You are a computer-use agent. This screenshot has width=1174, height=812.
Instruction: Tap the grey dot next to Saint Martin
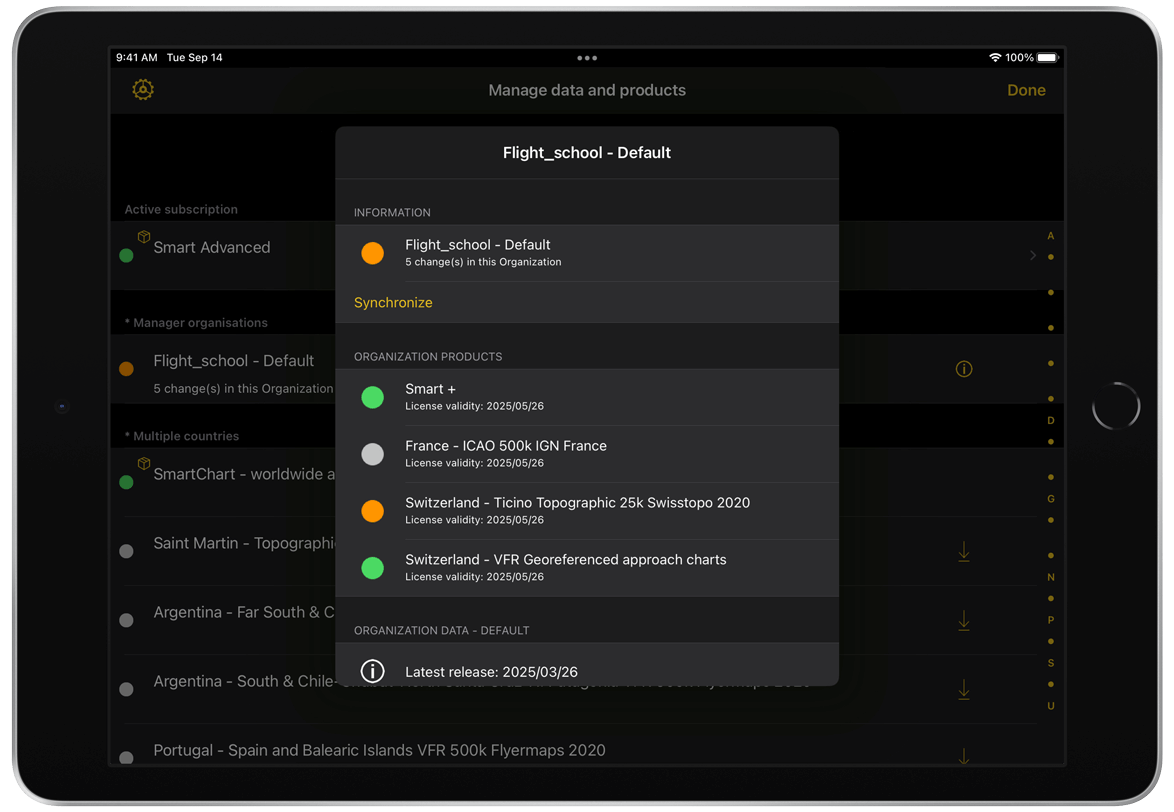[x=127, y=552]
